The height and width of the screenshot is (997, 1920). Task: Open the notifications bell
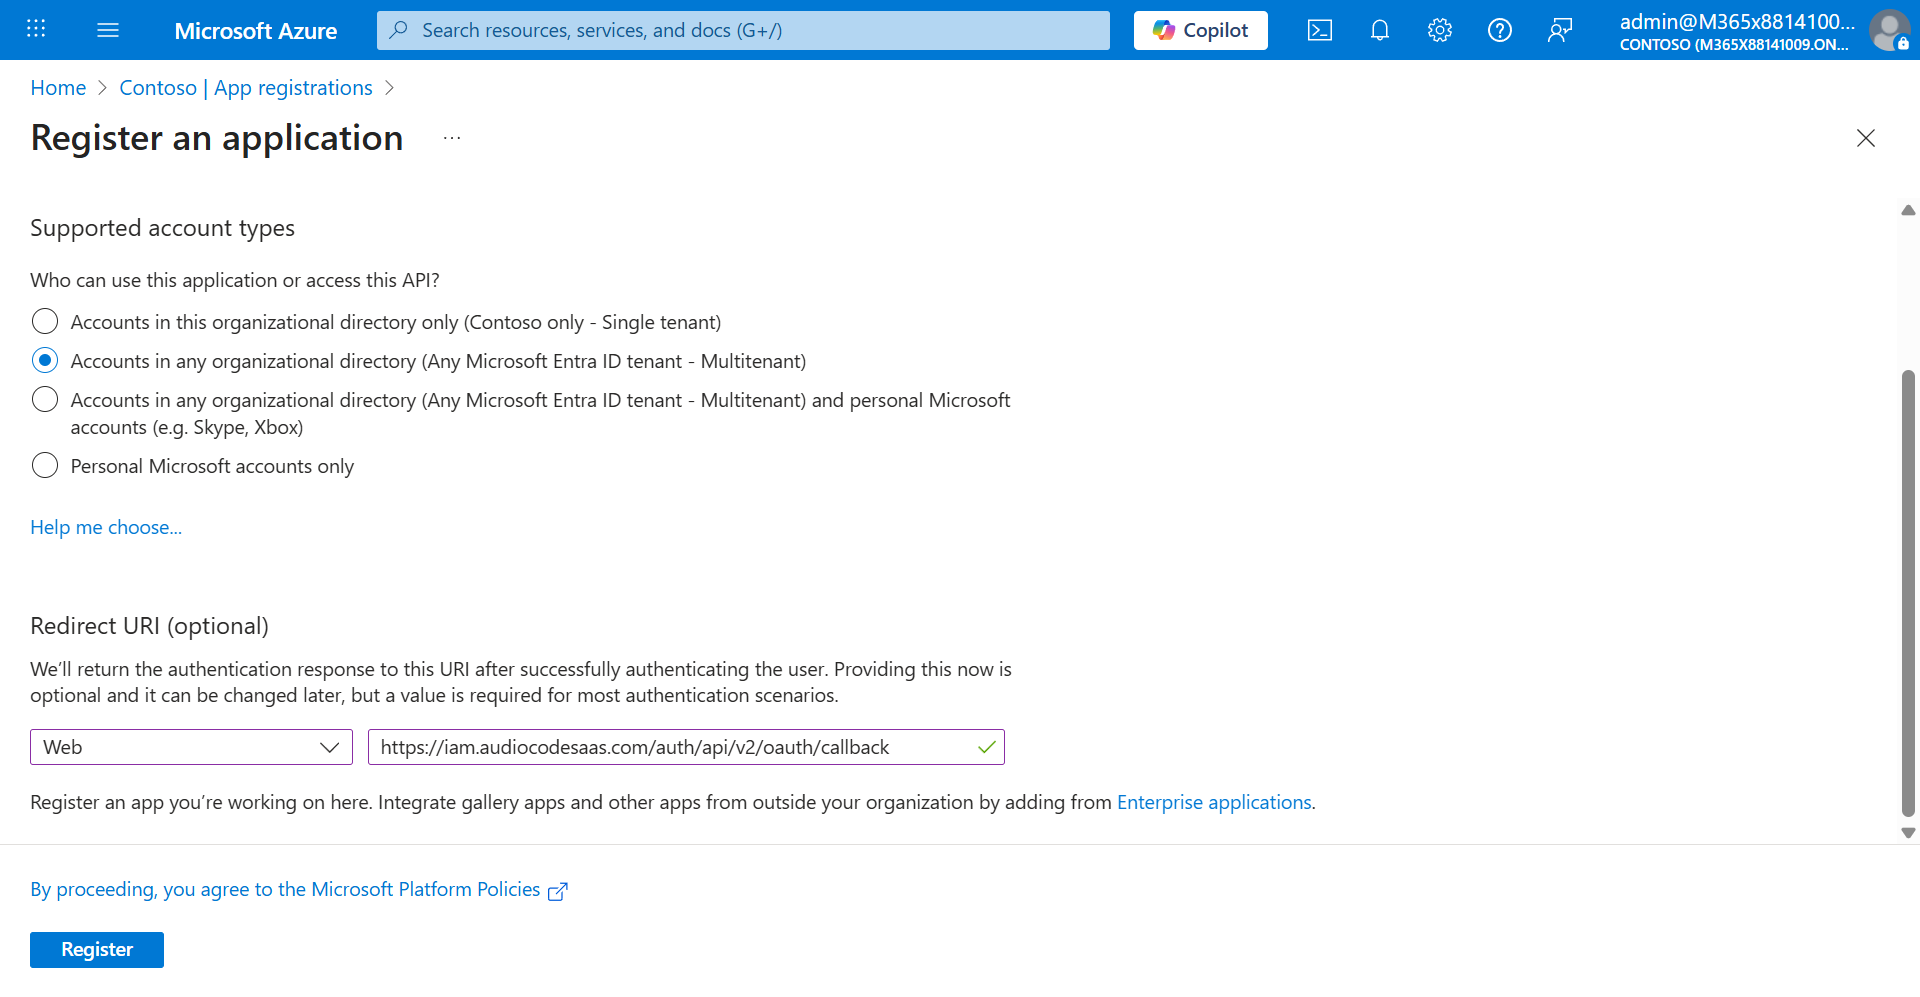(x=1379, y=30)
